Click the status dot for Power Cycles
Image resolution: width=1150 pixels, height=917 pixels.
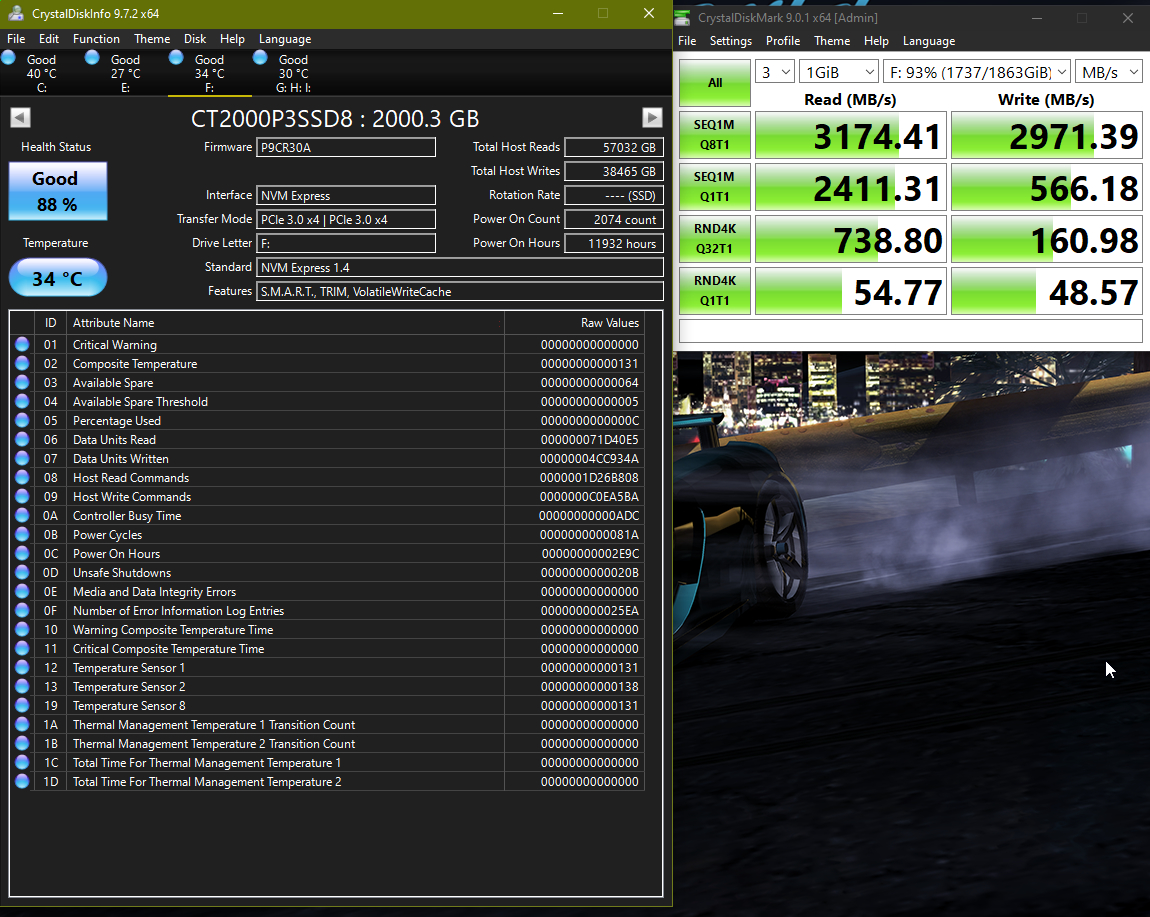[22, 535]
